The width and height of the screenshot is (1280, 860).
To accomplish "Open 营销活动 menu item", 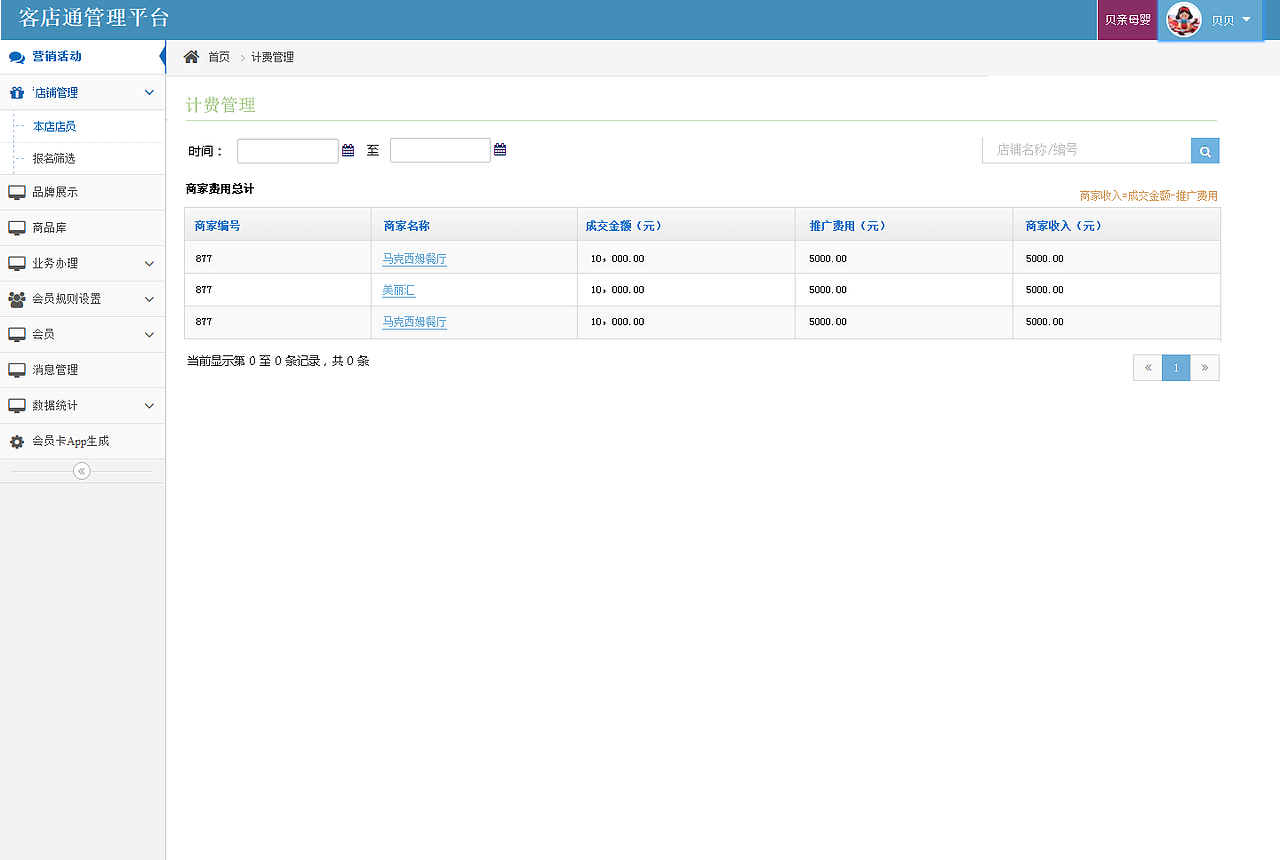I will [82, 57].
